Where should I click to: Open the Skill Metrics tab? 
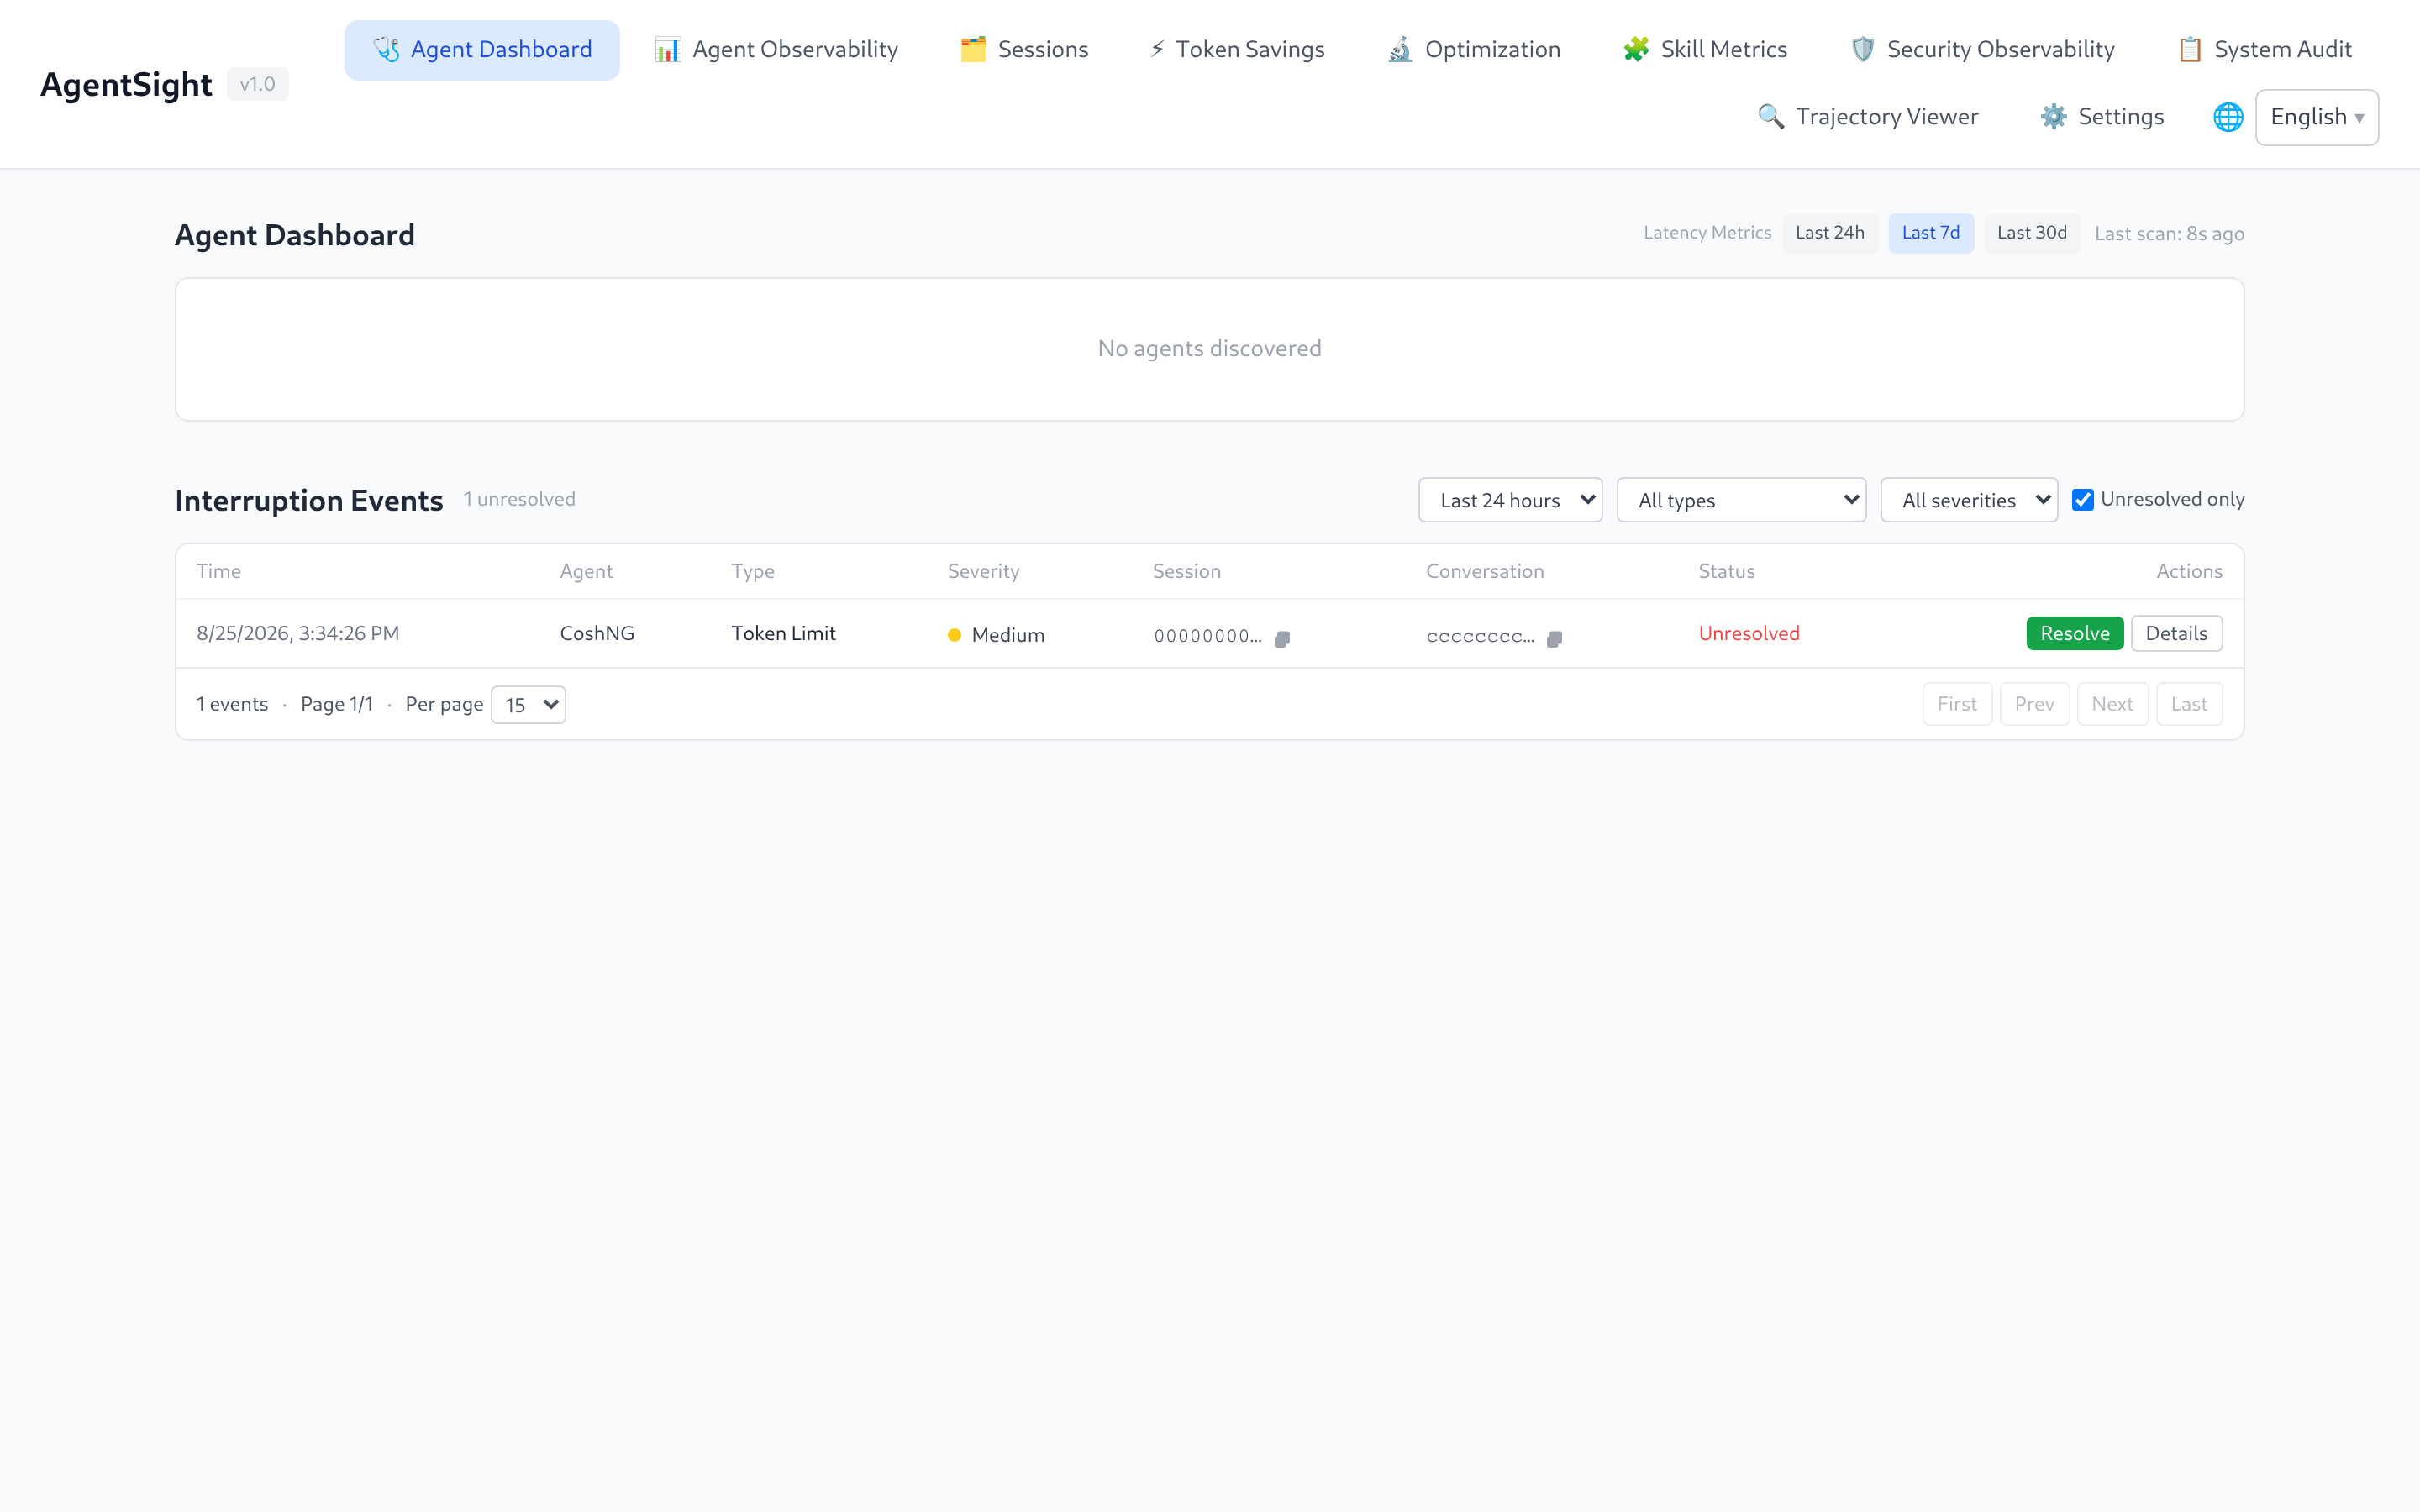pos(1705,50)
